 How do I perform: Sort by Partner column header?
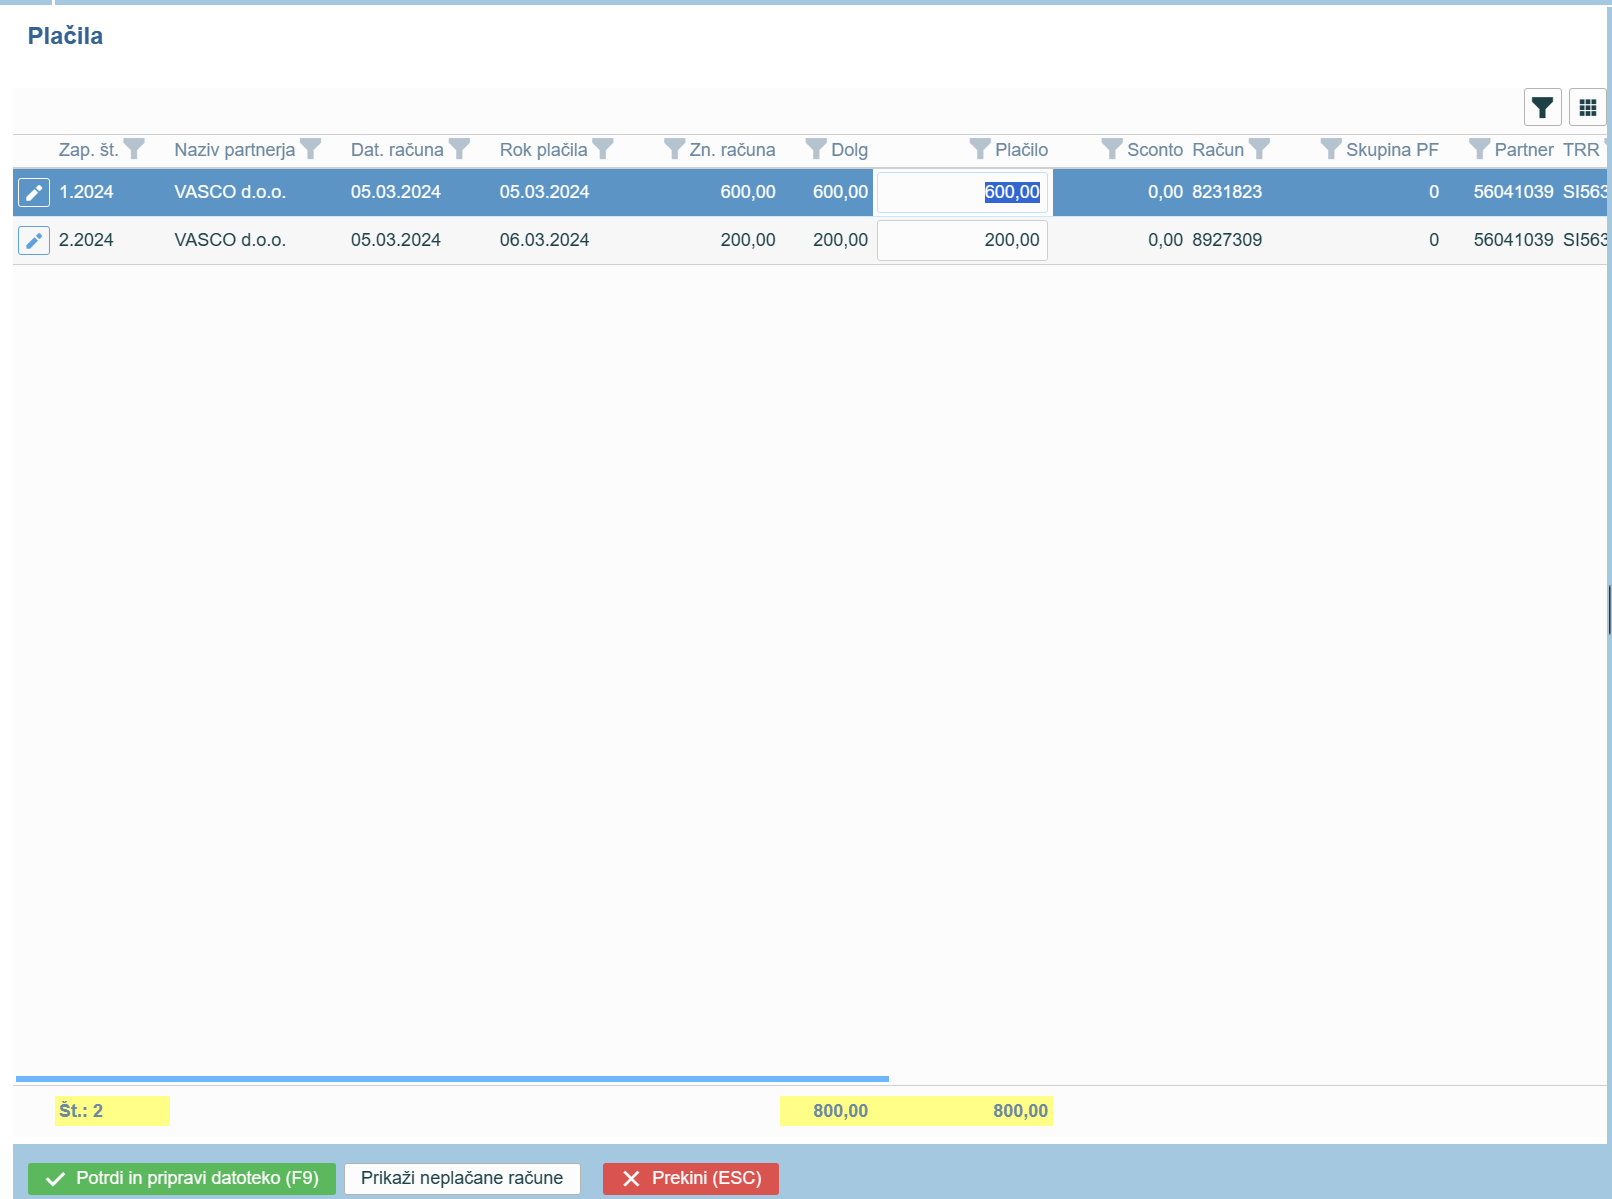tap(1524, 150)
